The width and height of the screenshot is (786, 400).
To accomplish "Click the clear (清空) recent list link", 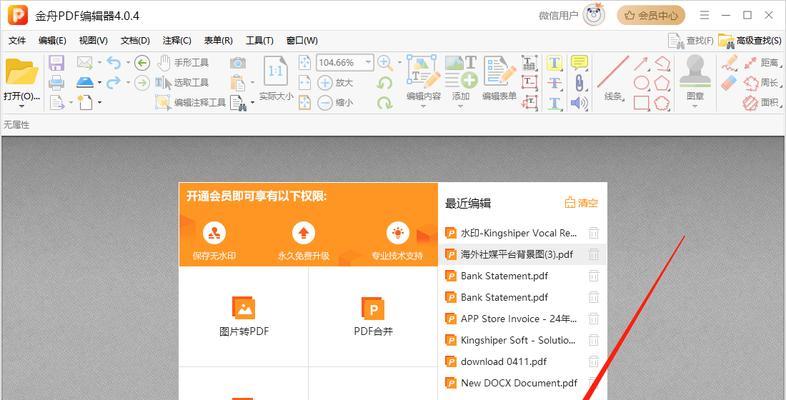I will 581,203.
